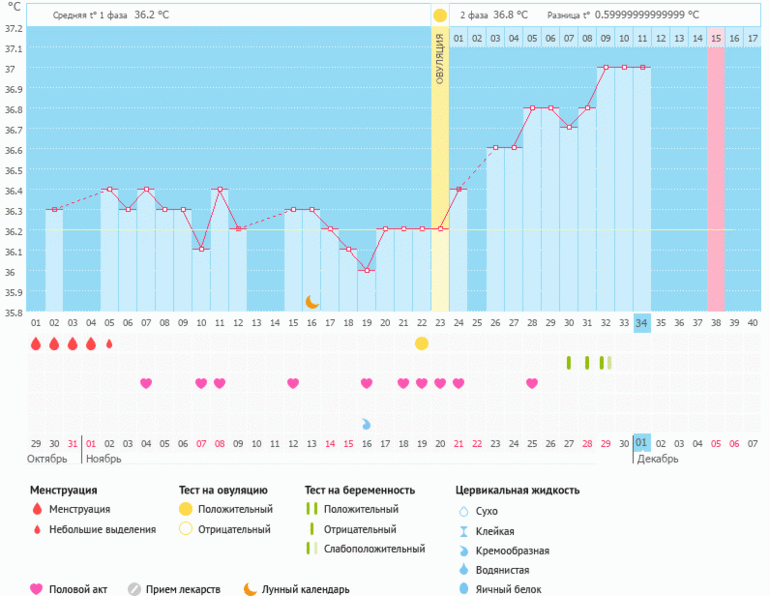Click the small spotting drop on day 05
770x596 pixels.
tap(109, 343)
